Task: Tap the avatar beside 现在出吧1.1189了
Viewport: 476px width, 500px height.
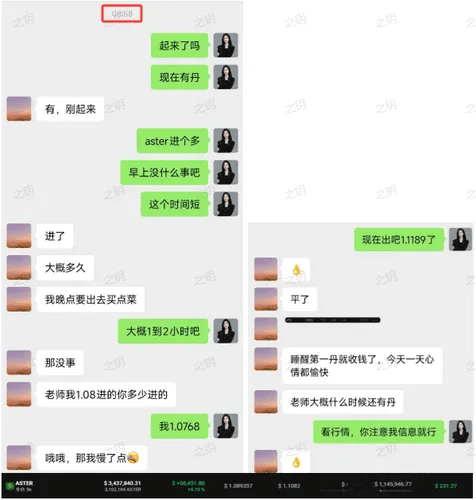Action: tap(460, 239)
